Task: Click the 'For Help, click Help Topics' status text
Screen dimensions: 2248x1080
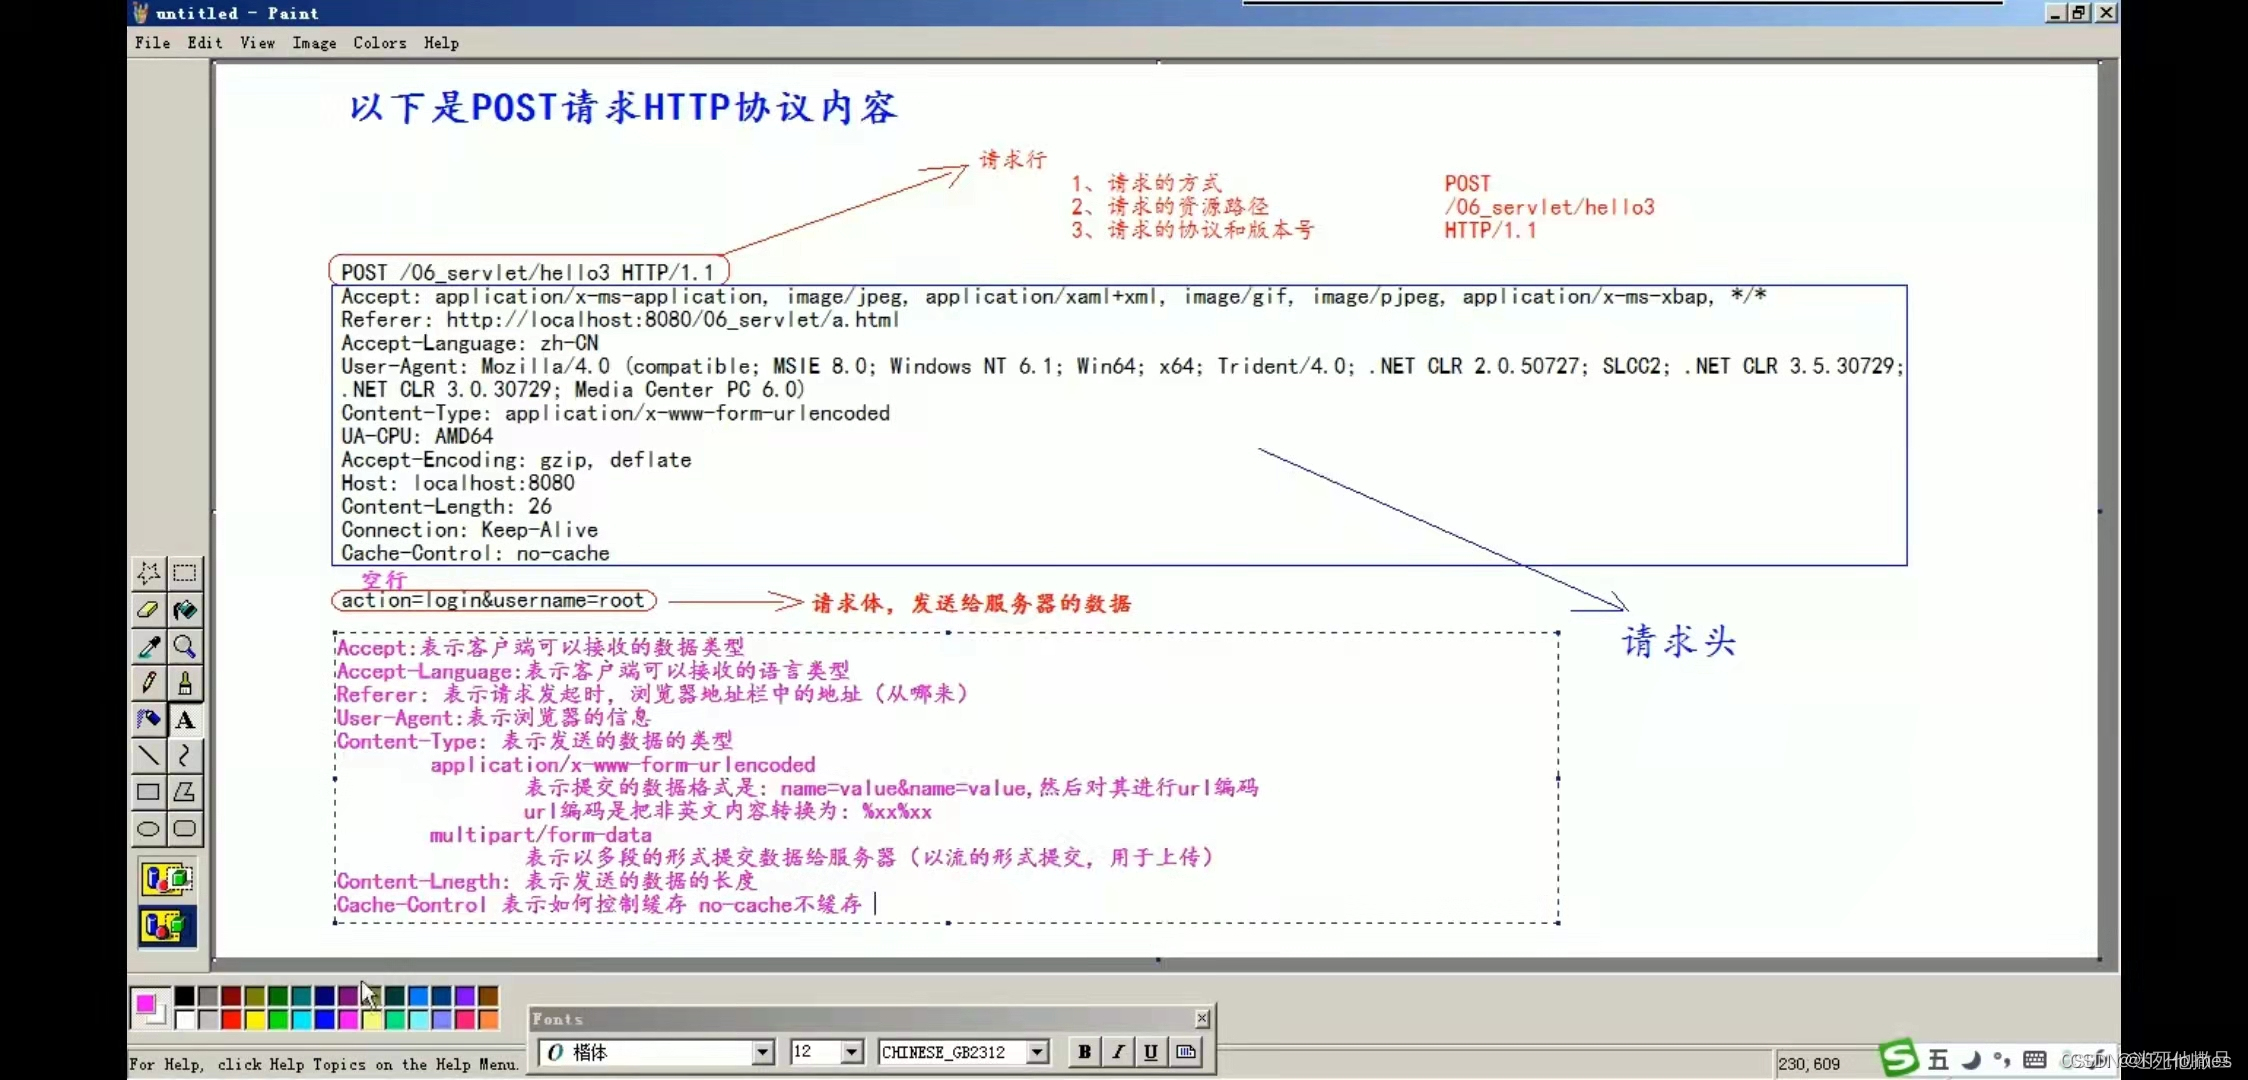Action: coord(324,1064)
